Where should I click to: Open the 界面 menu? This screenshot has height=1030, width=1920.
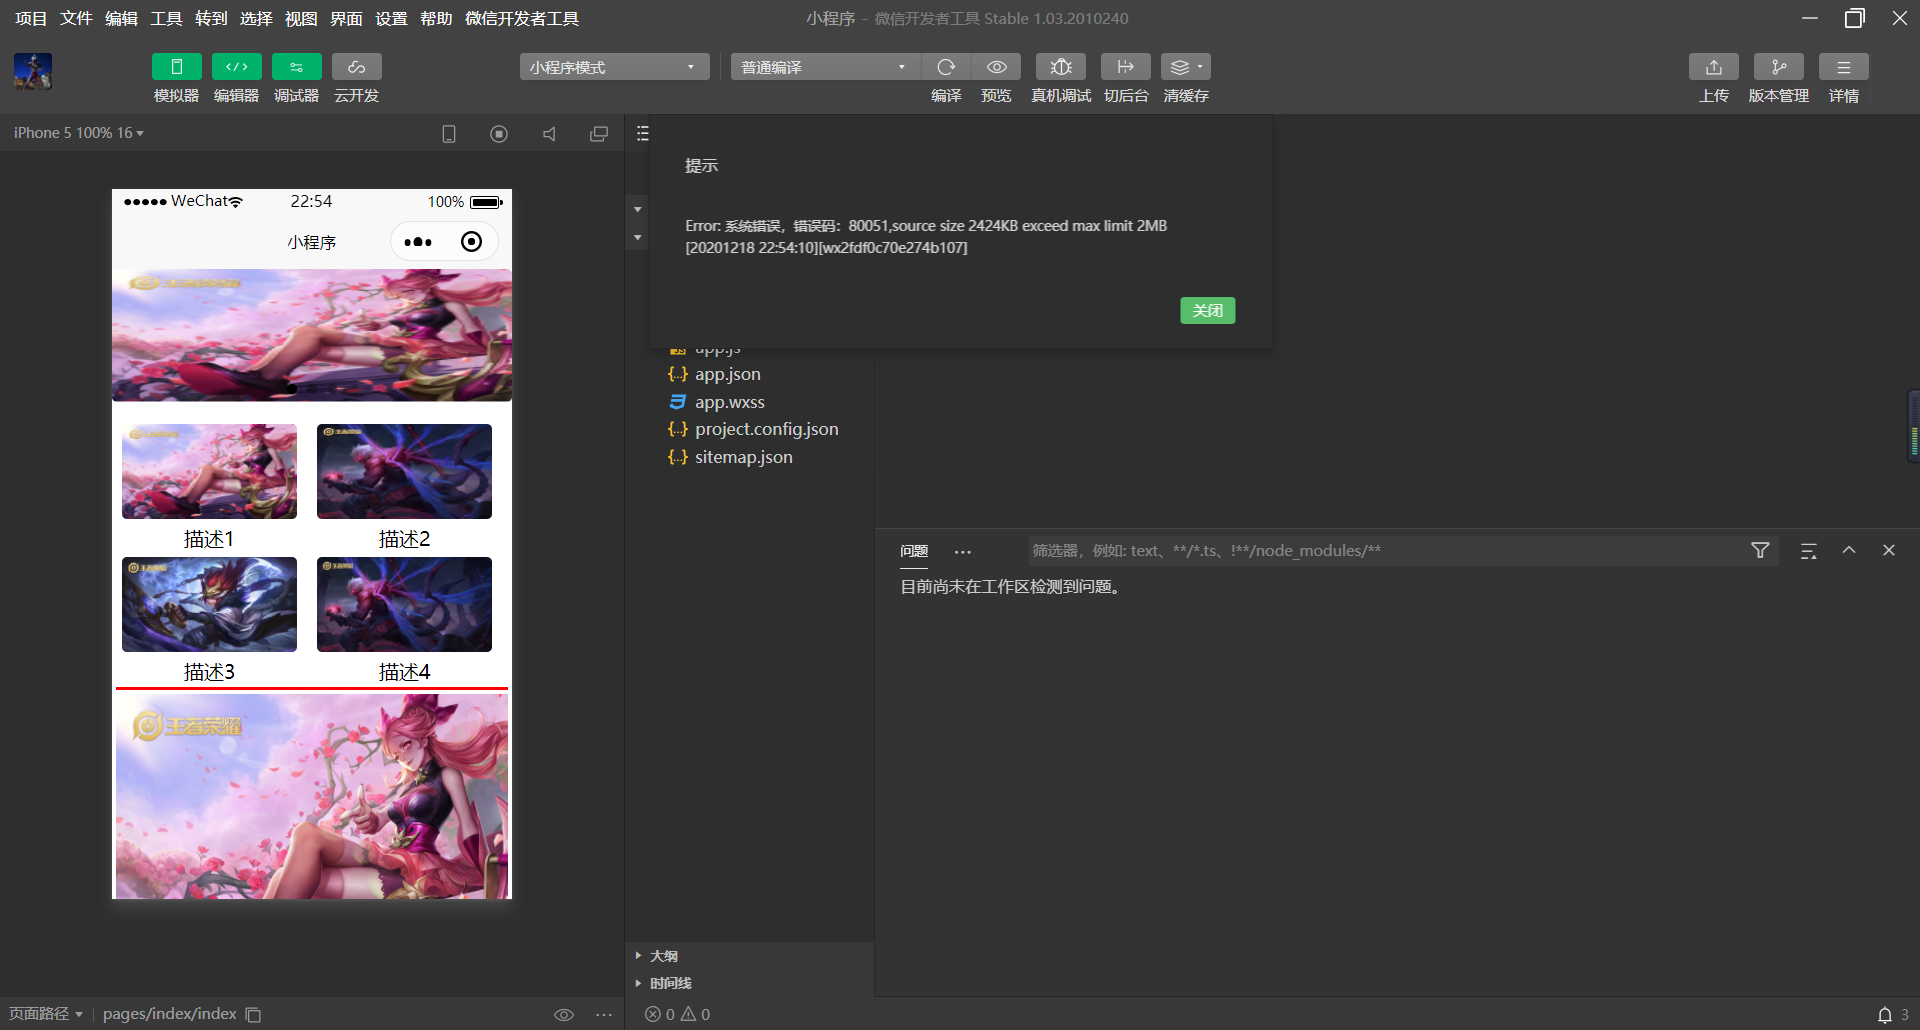point(346,19)
